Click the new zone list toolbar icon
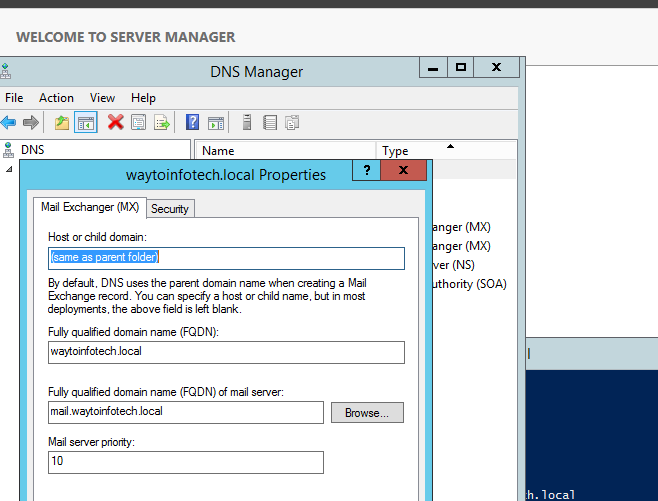Image resolution: width=658 pixels, height=501 pixels. coord(270,123)
